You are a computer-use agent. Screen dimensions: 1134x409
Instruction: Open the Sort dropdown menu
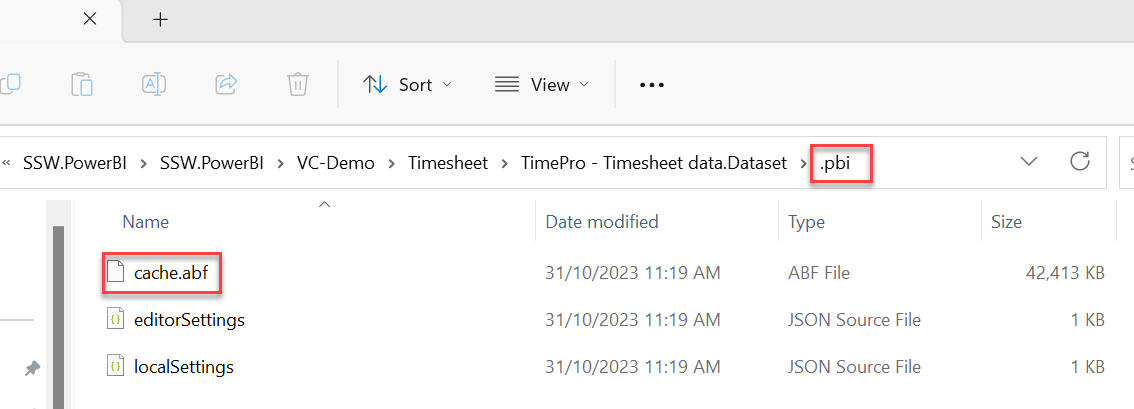407,85
